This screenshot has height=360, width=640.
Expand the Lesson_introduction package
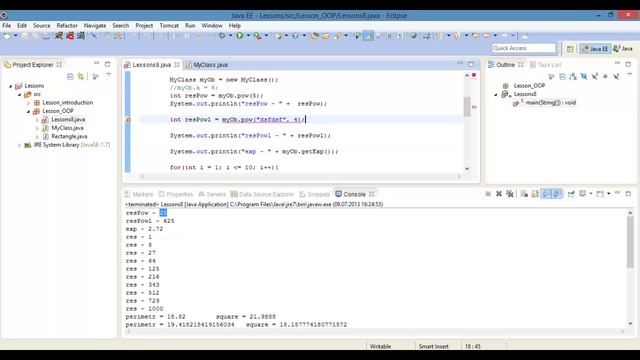pyautogui.click(x=29, y=103)
